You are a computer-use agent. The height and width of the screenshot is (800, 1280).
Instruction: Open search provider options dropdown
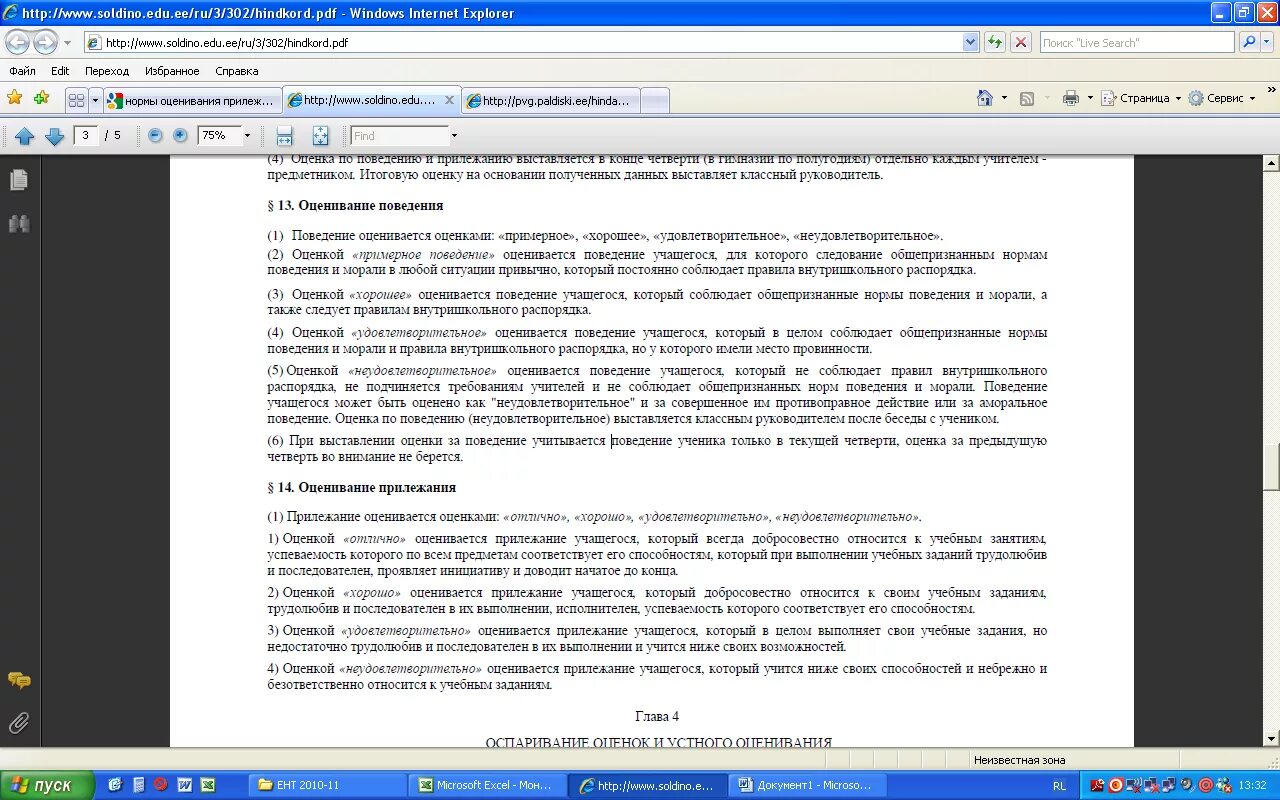click(x=1267, y=43)
